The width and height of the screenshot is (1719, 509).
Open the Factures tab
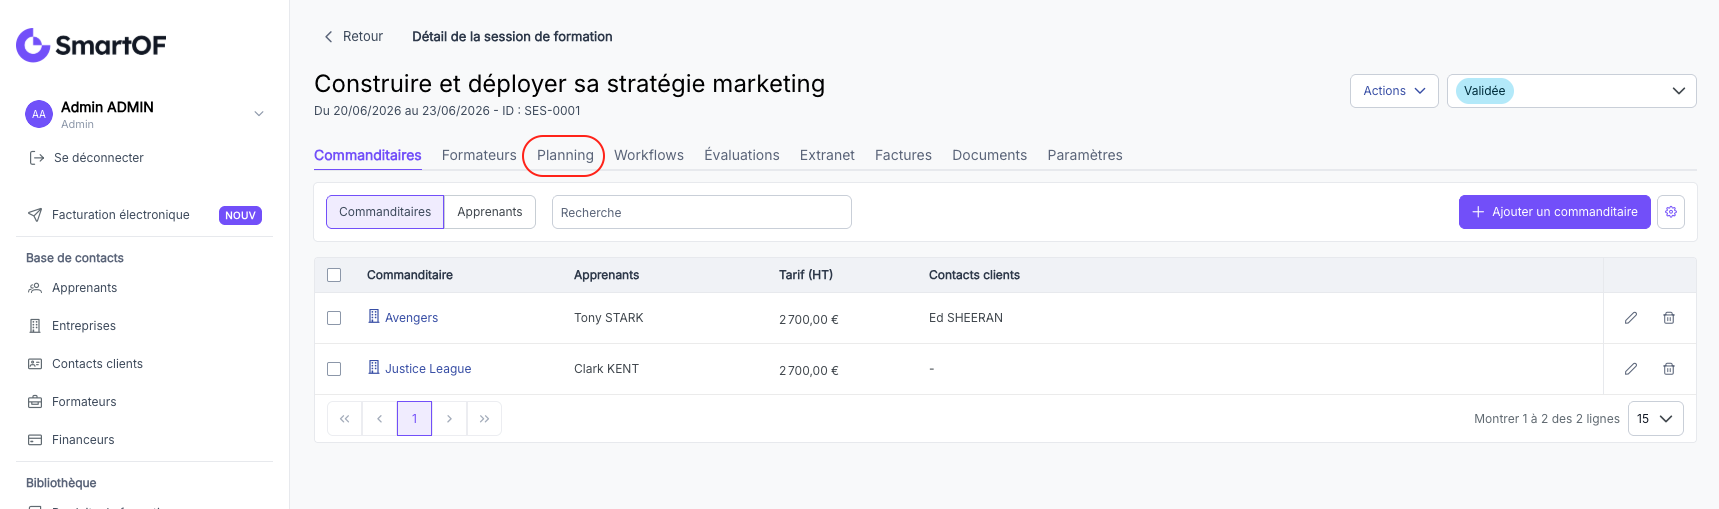[903, 155]
